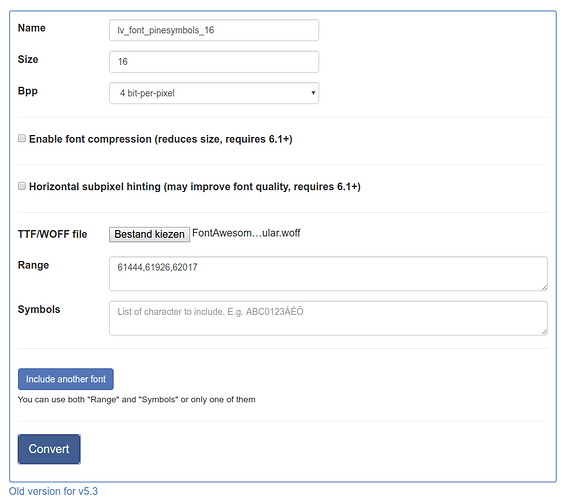Click inside the Symbols text area
The image size is (562, 500).
click(x=328, y=318)
